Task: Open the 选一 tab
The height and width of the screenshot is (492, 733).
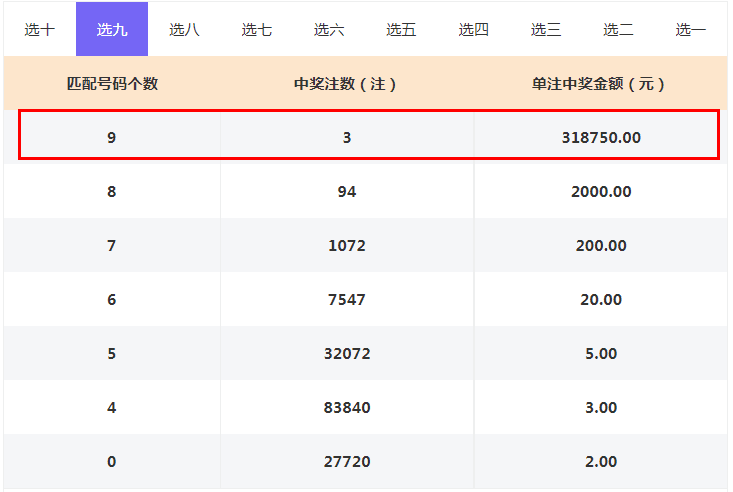Action: (690, 29)
